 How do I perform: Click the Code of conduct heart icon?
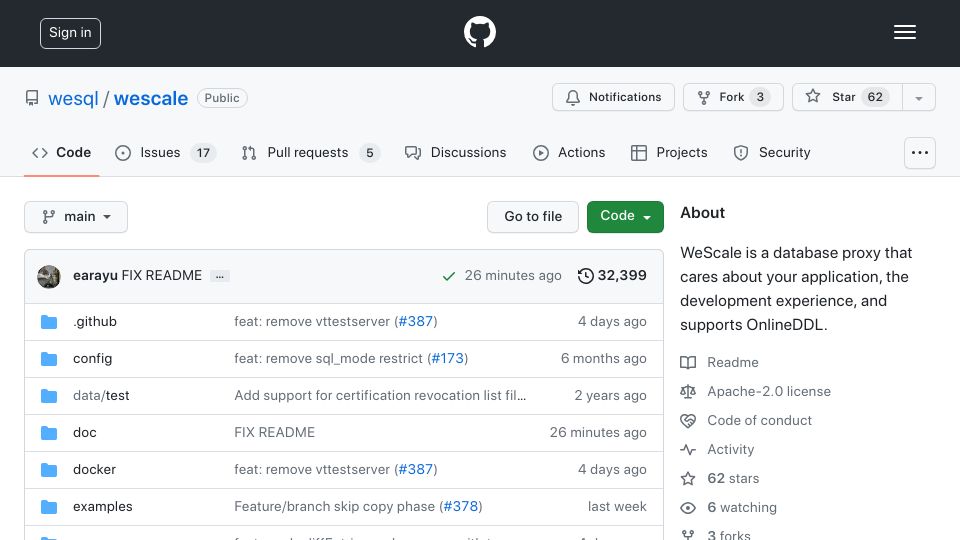point(688,421)
